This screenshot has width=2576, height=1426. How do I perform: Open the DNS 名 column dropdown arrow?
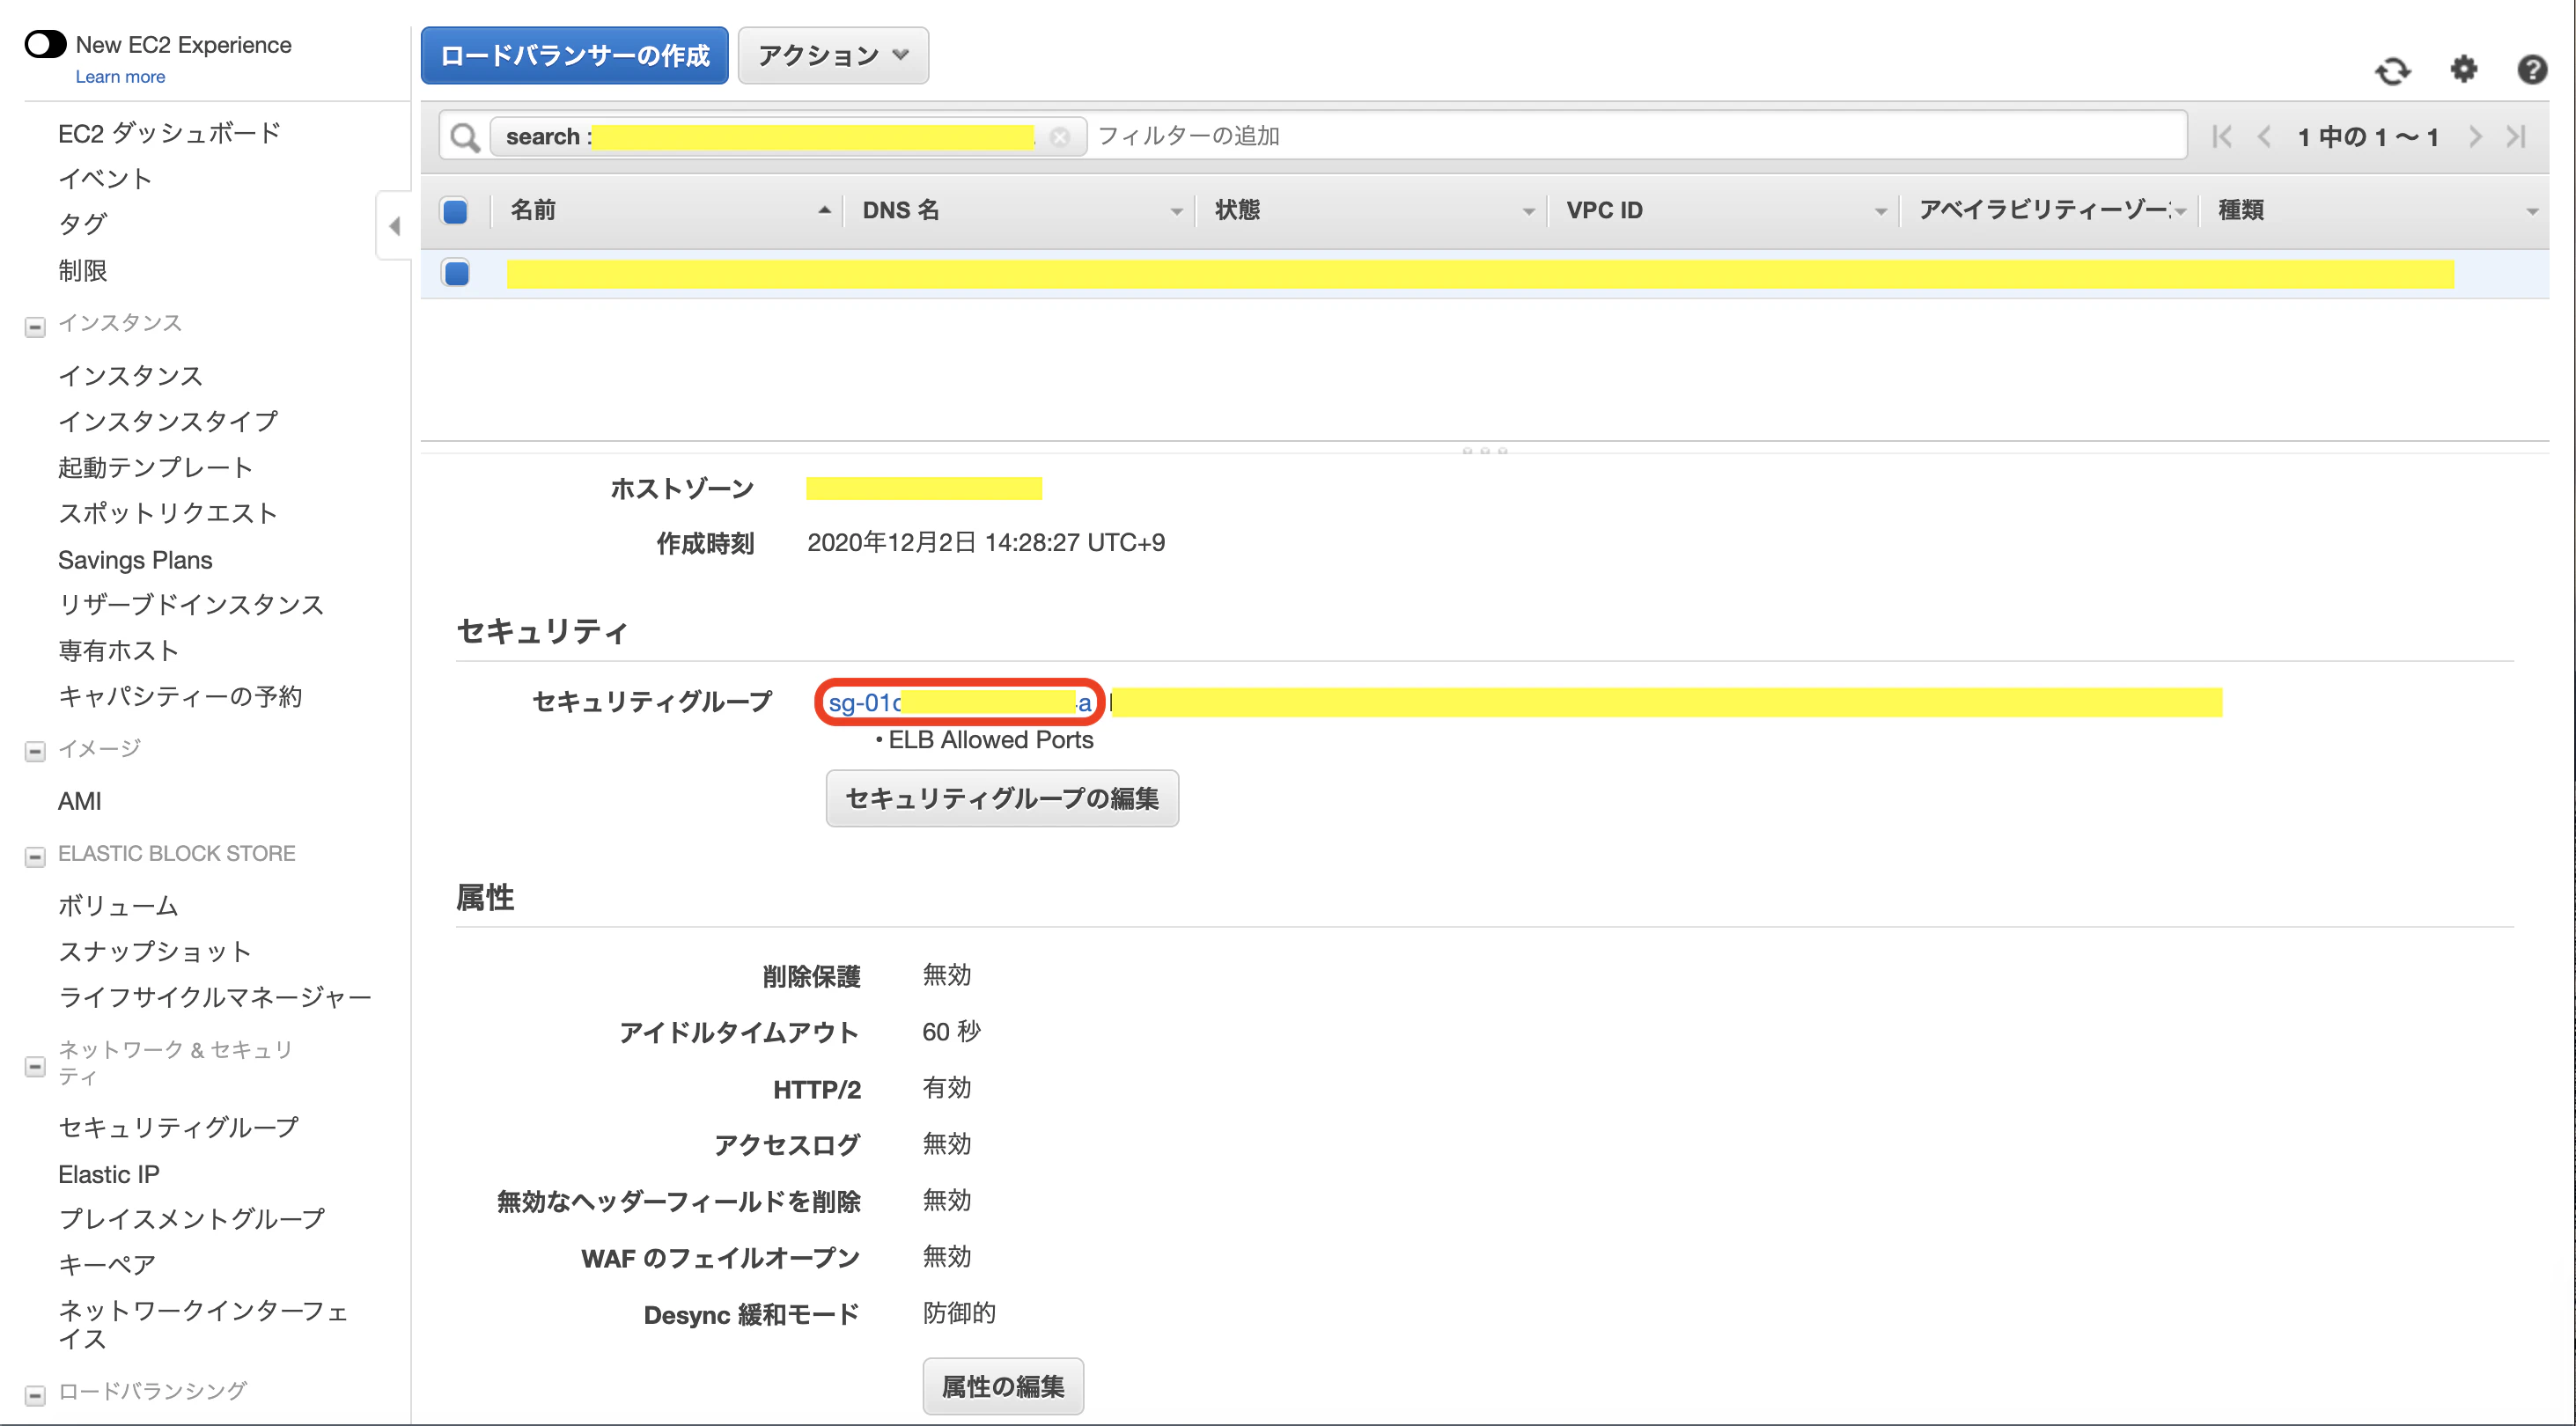[x=1176, y=211]
